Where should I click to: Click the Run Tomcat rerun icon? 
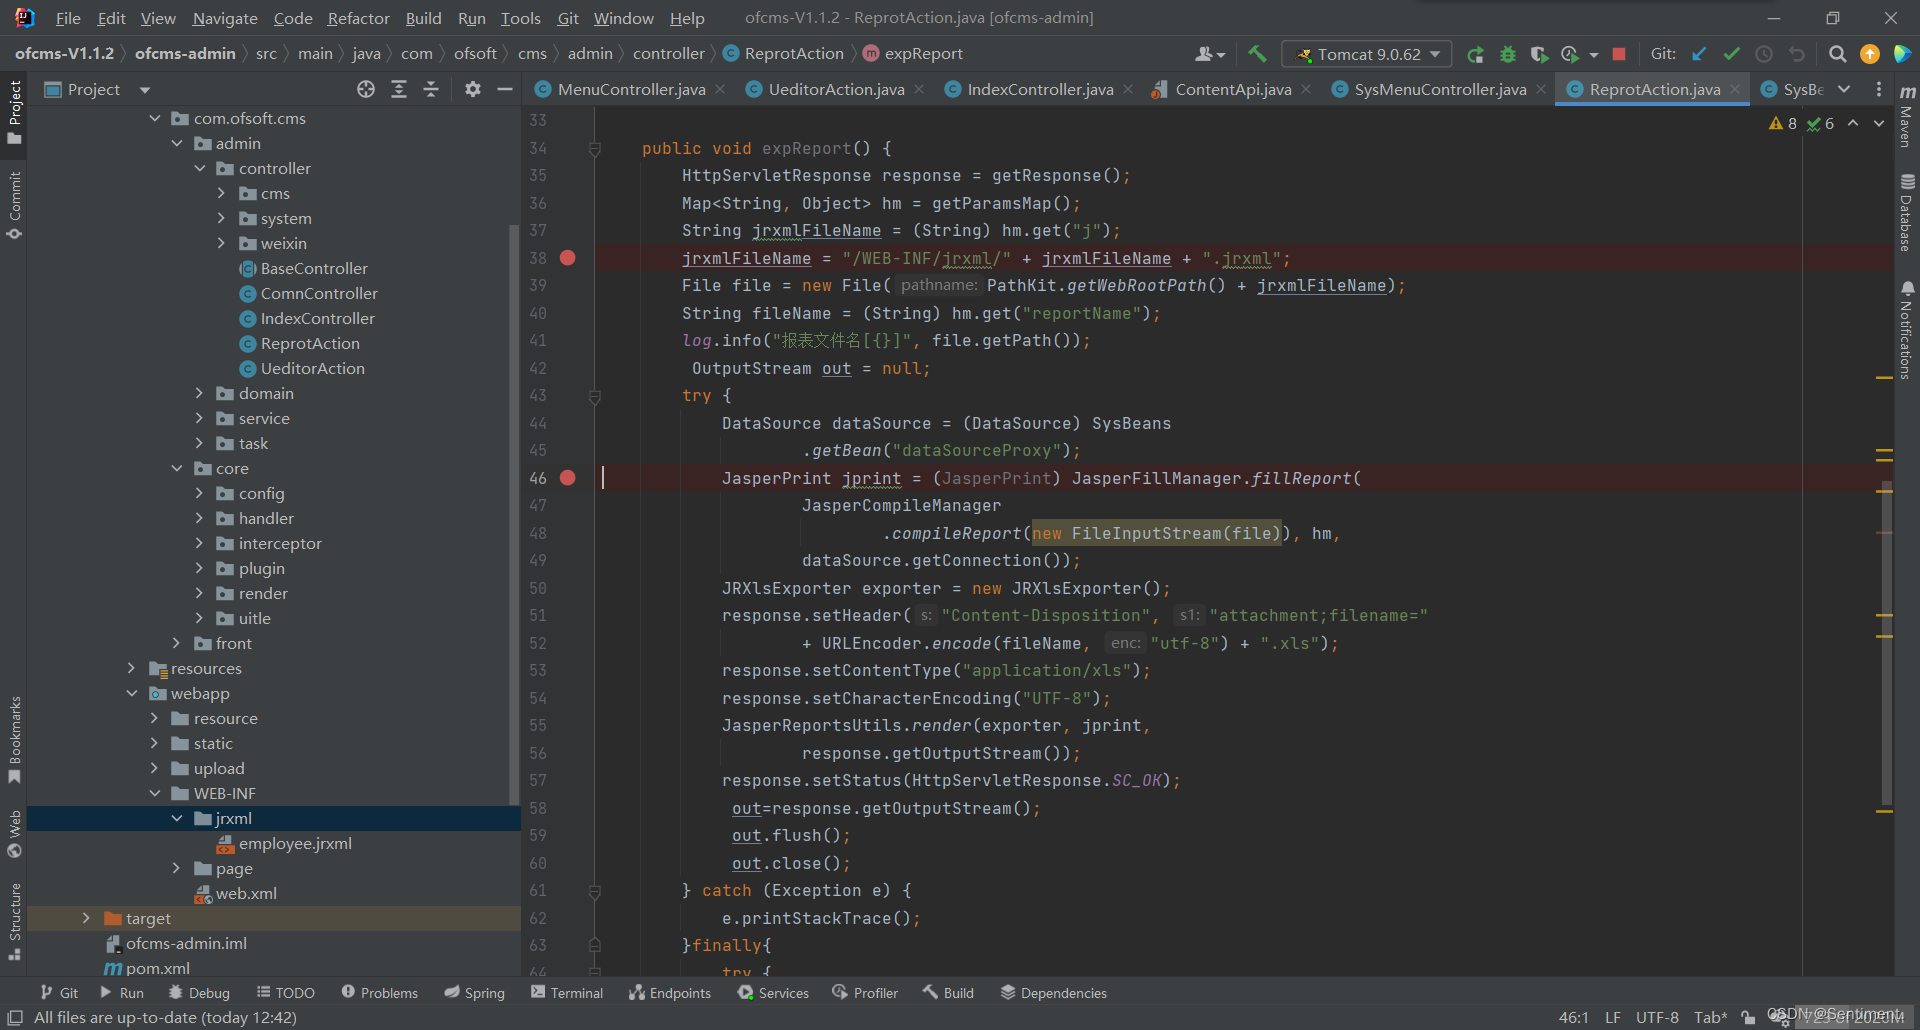(x=1475, y=54)
